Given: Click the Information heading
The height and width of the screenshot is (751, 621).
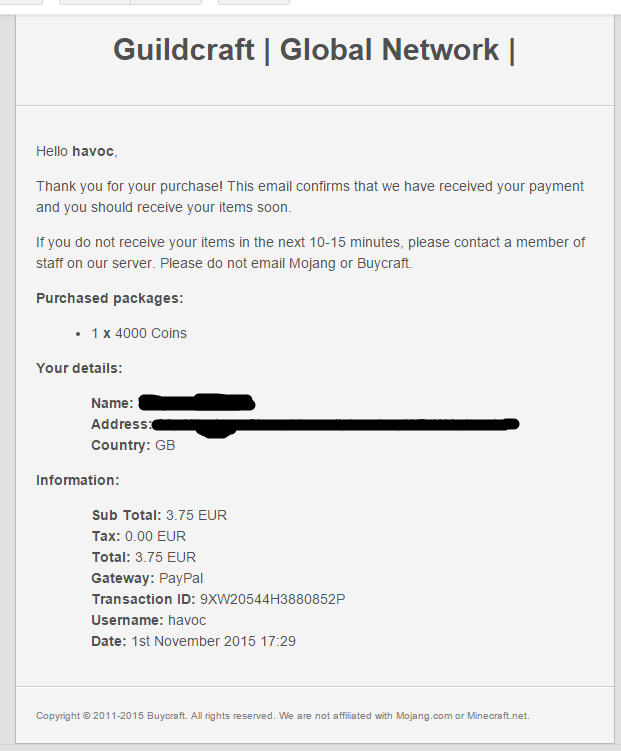Looking at the screenshot, I should tap(78, 480).
